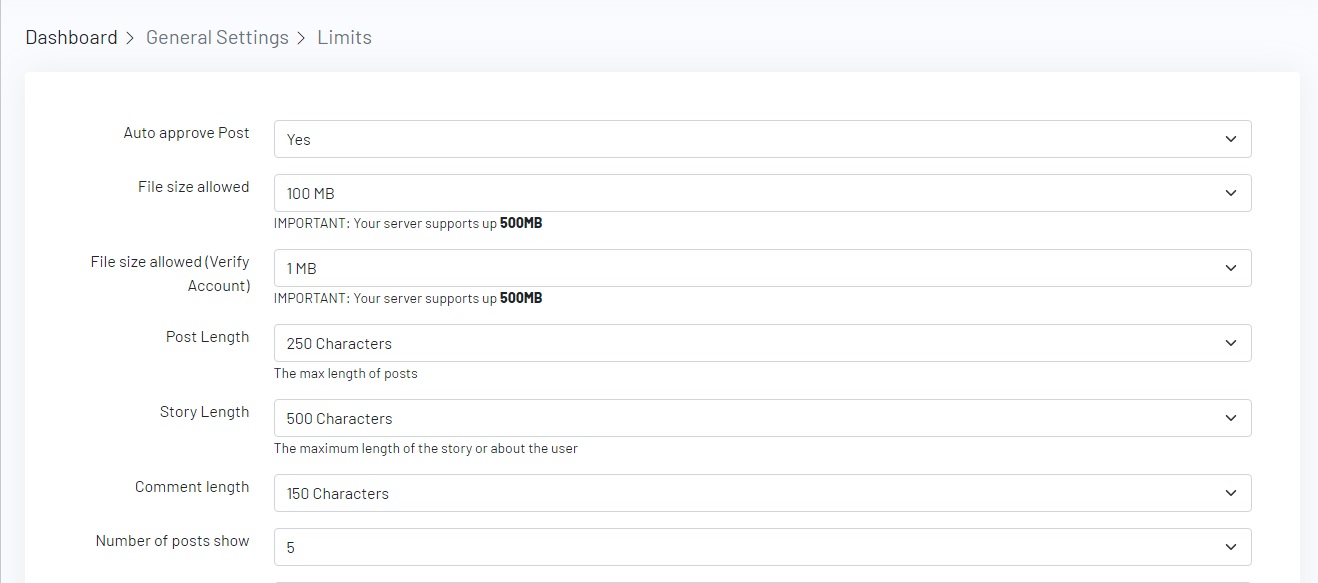Click the Limits breadcrumb item
The width and height of the screenshot is (1318, 583).
tap(344, 38)
